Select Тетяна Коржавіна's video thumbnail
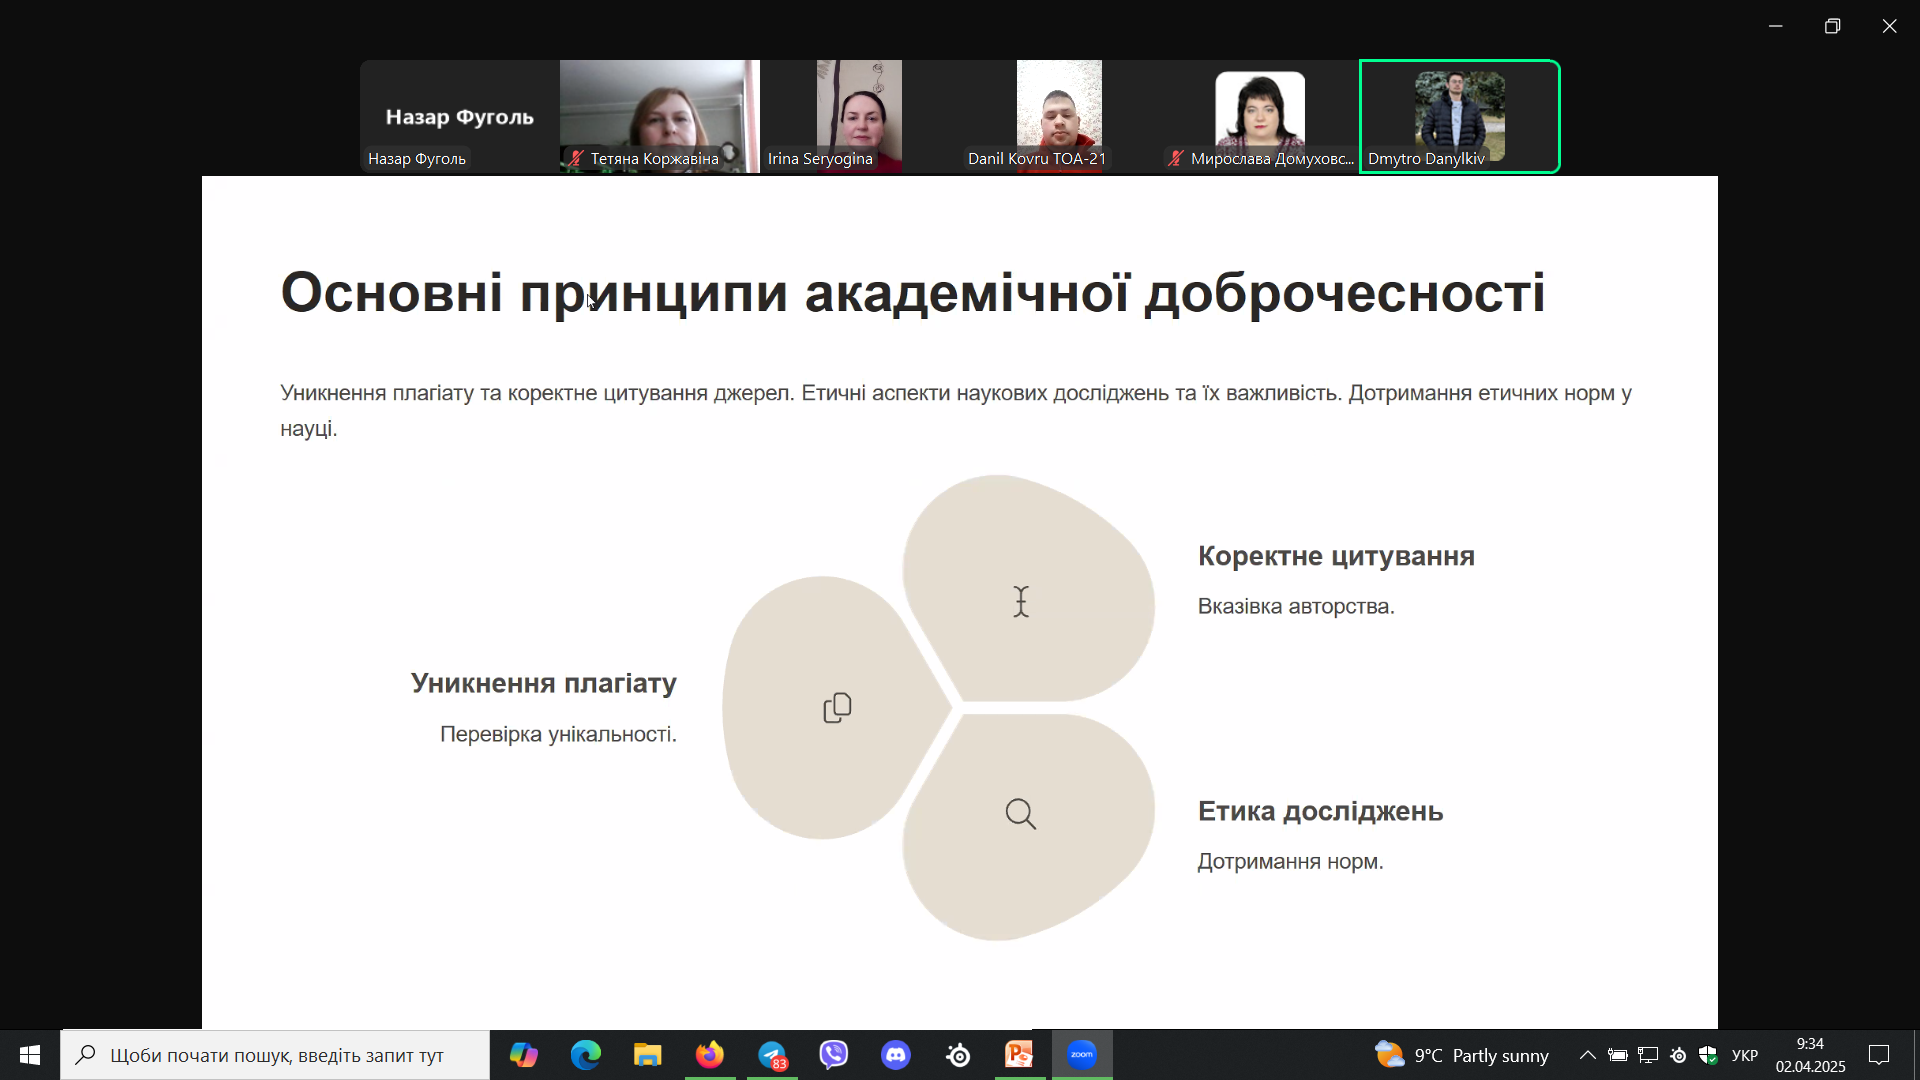Image resolution: width=1920 pixels, height=1080 pixels. (659, 116)
